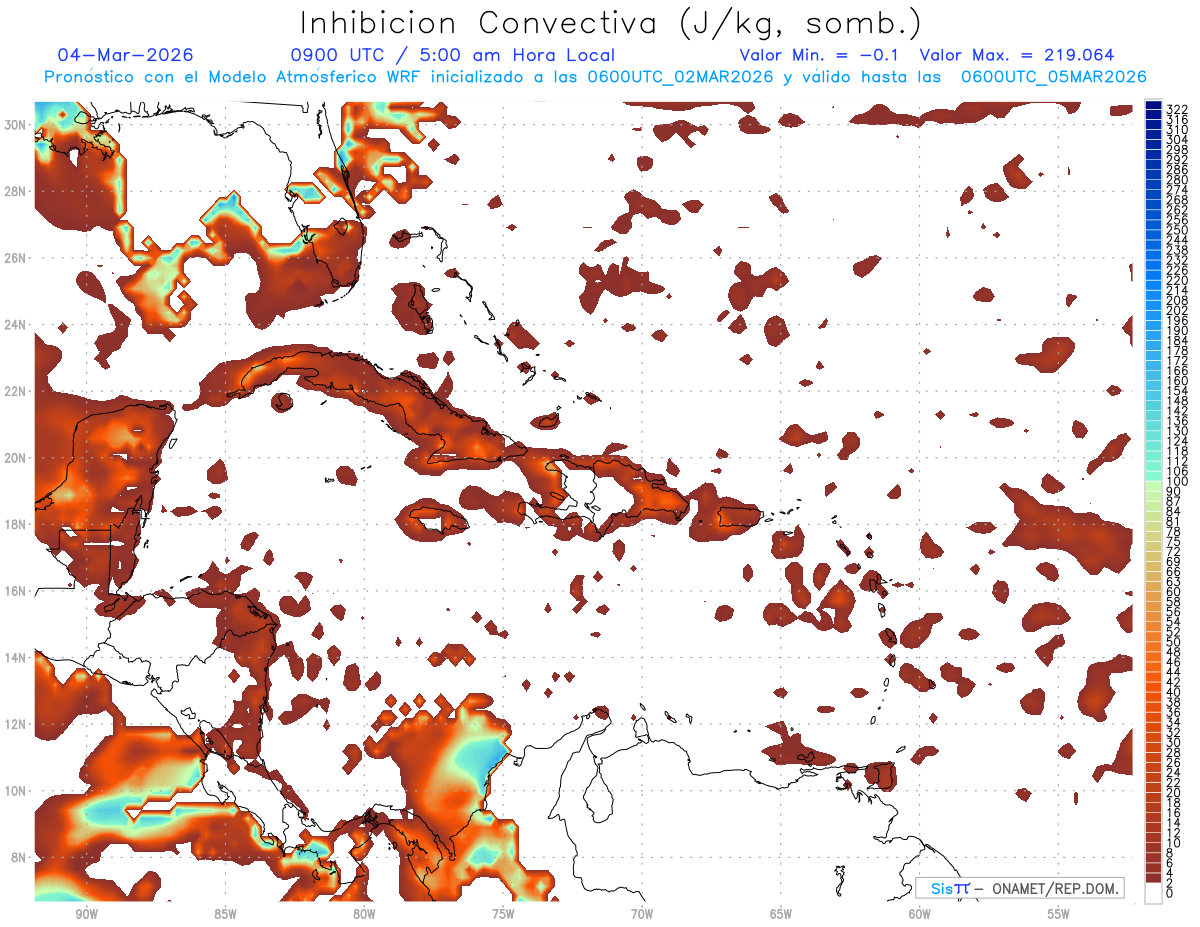Click the '24N' latitude label

(17, 324)
